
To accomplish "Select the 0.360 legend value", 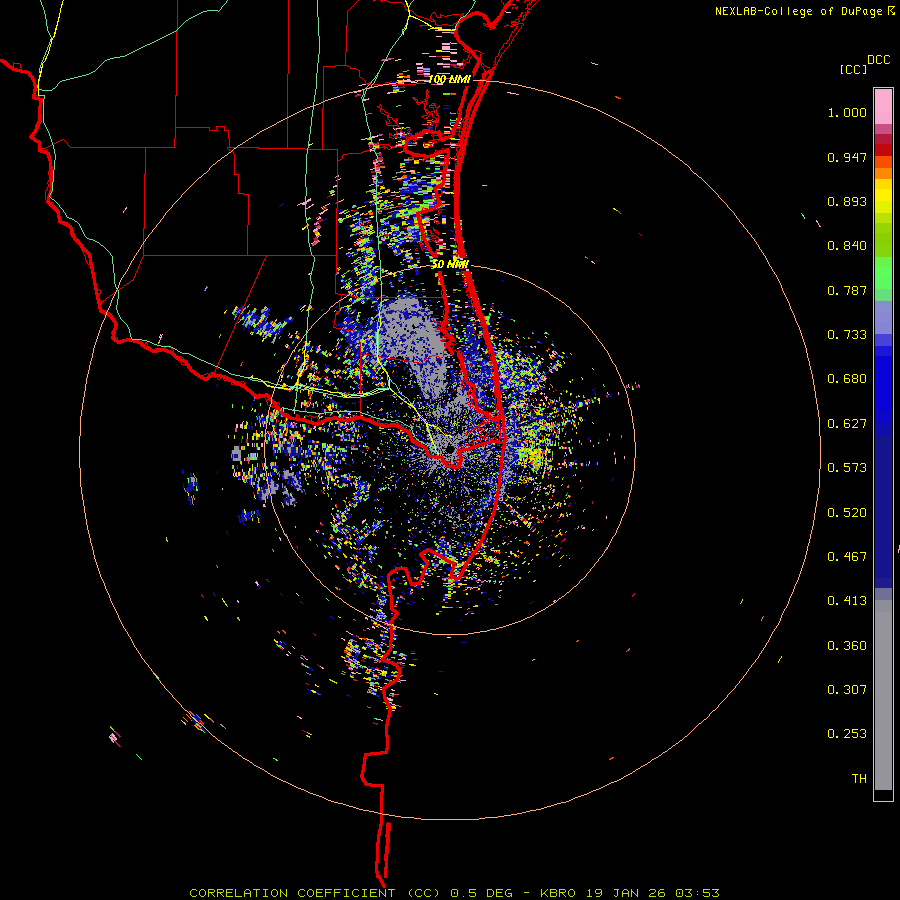I will [847, 646].
